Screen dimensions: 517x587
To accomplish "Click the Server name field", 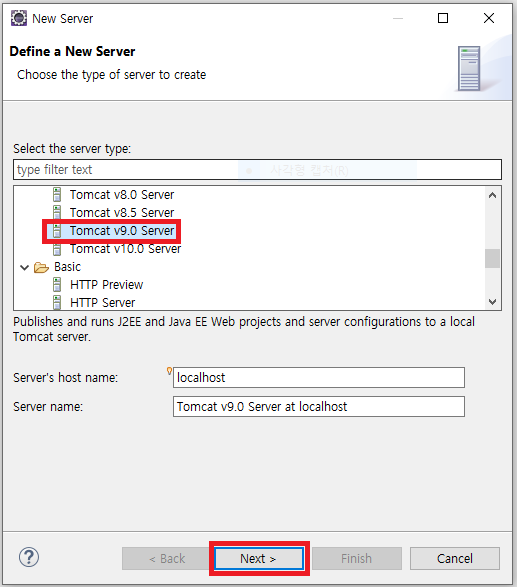I will click(x=319, y=407).
